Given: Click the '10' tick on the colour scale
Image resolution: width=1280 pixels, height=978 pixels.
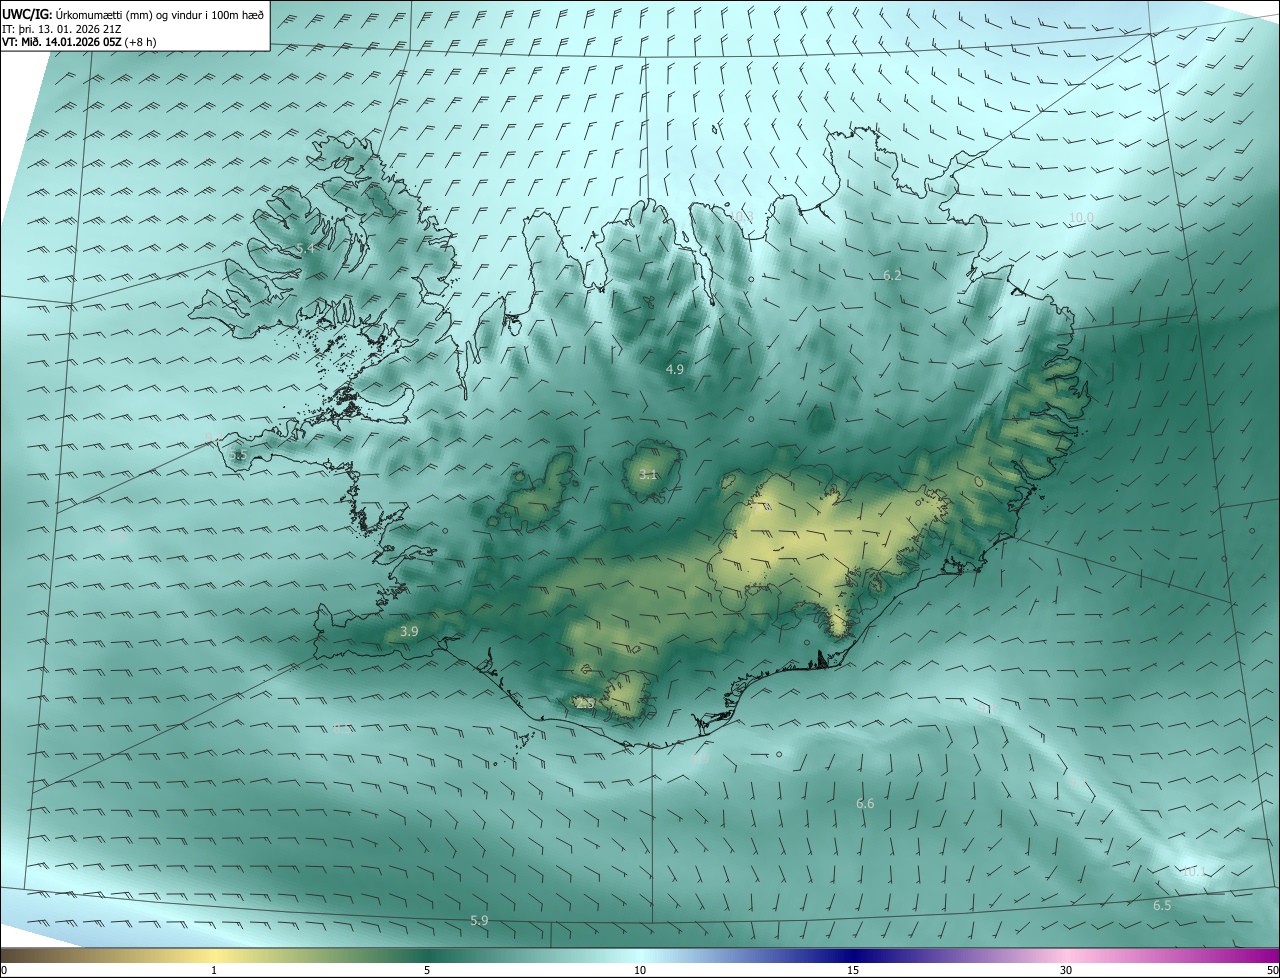Looking at the screenshot, I should tap(640, 970).
